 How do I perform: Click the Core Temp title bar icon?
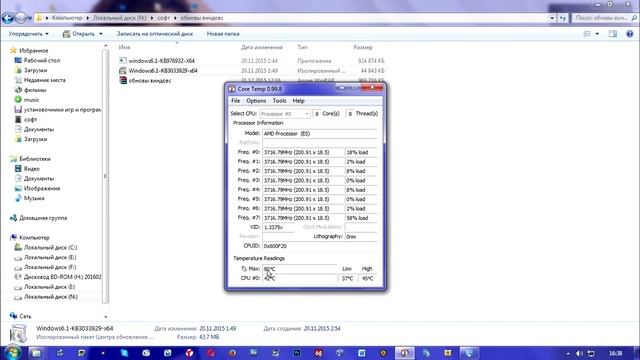click(232, 89)
